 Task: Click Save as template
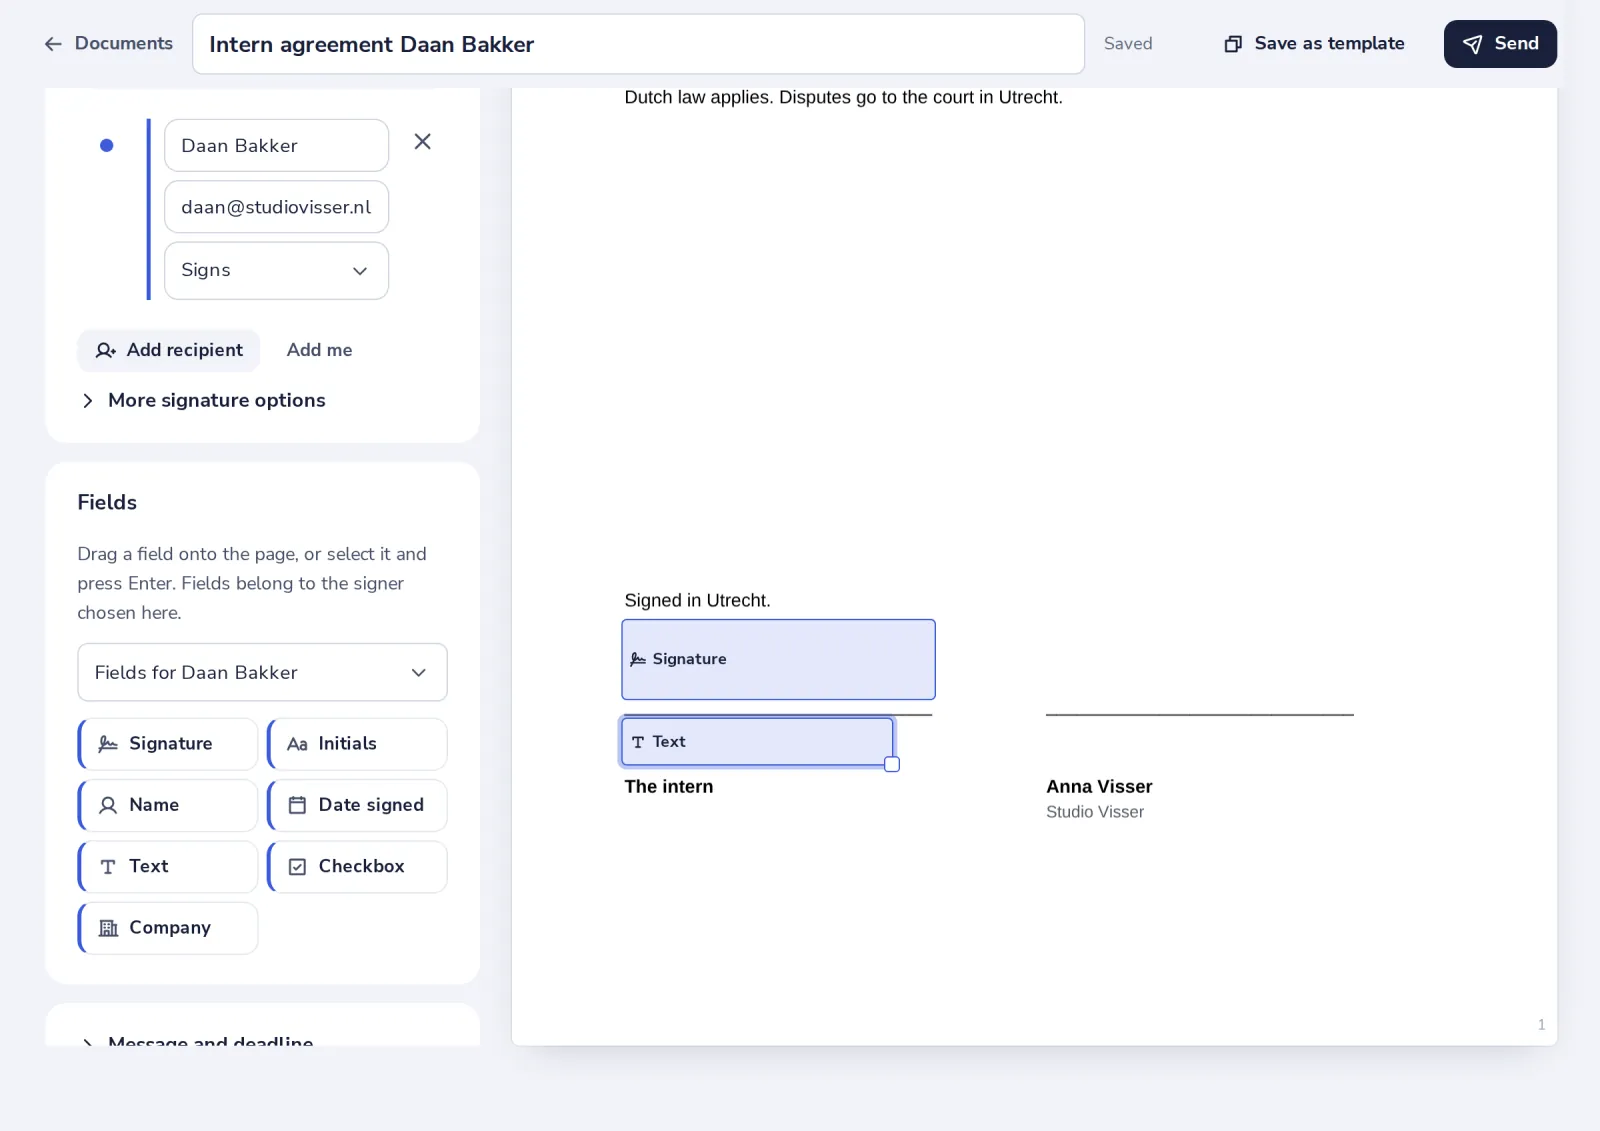point(1314,44)
